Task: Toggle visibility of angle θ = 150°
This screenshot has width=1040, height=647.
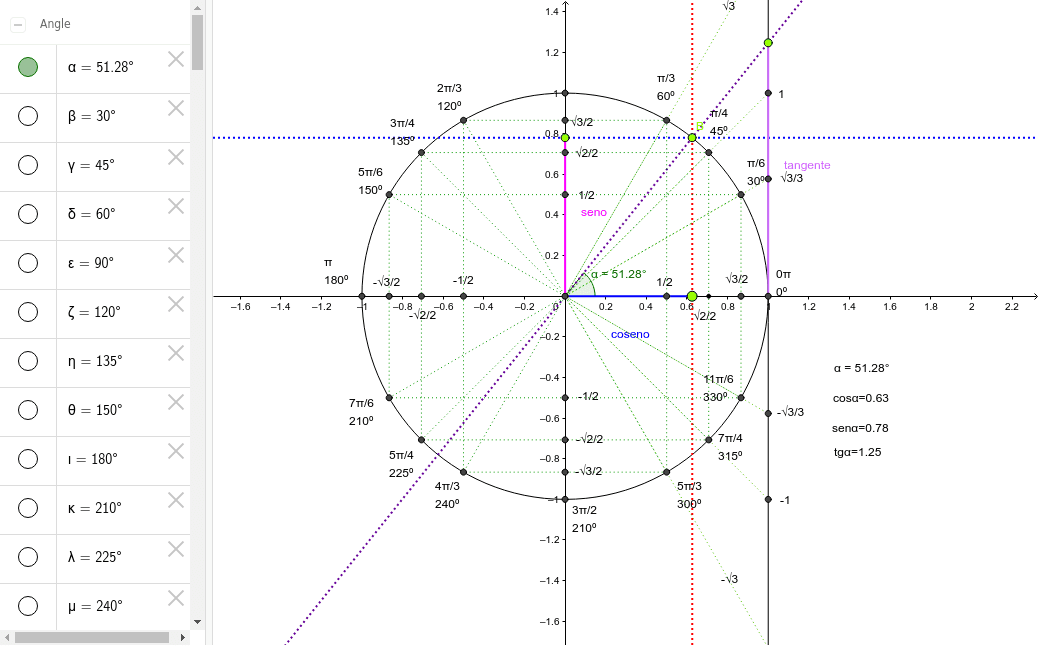Action: 28,410
